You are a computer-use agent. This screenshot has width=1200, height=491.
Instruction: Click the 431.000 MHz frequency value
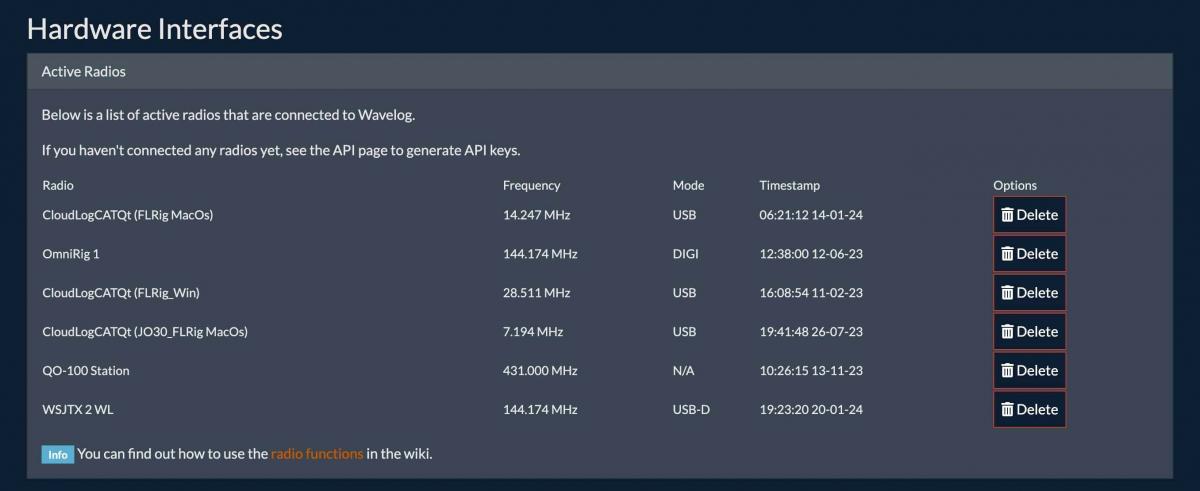tap(540, 371)
